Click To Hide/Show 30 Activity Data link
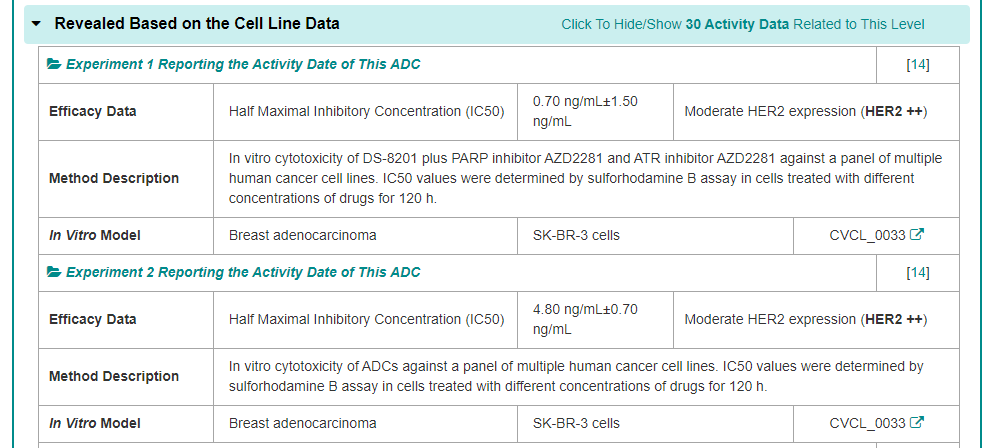 coord(742,24)
